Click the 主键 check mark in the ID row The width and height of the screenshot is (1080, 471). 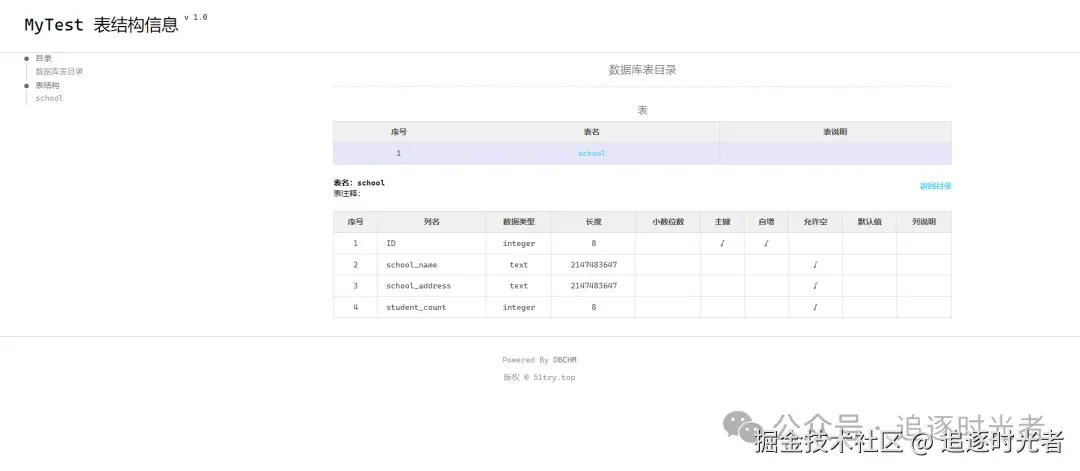(x=722, y=244)
